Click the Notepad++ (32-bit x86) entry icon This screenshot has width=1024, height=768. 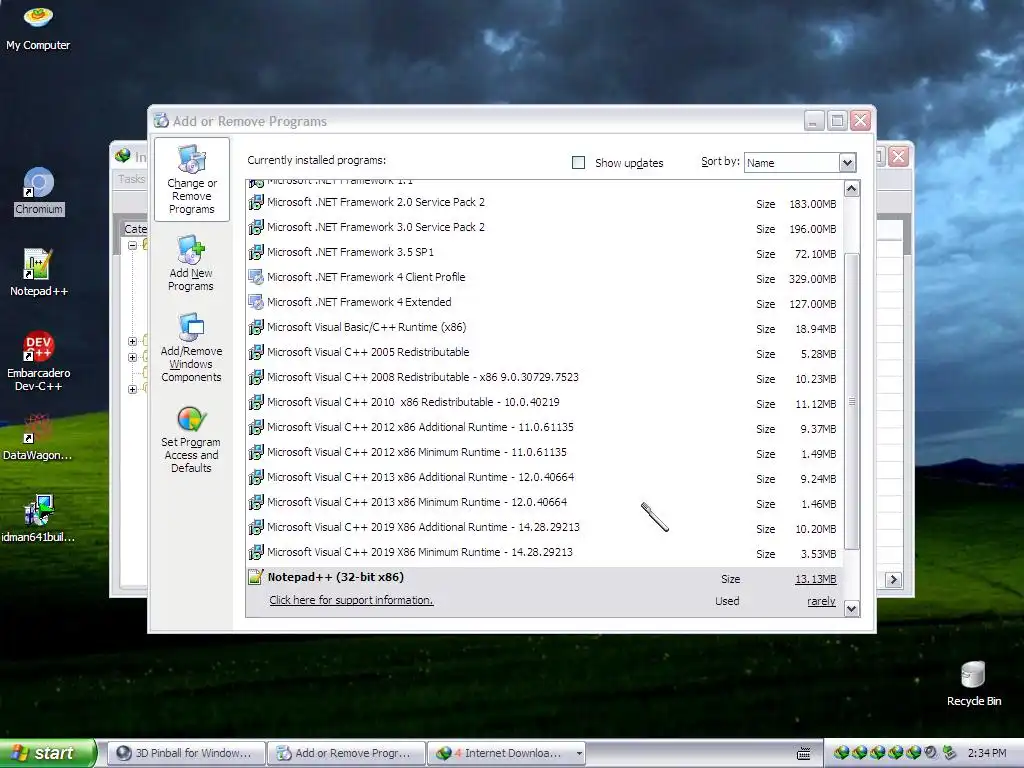(x=255, y=577)
